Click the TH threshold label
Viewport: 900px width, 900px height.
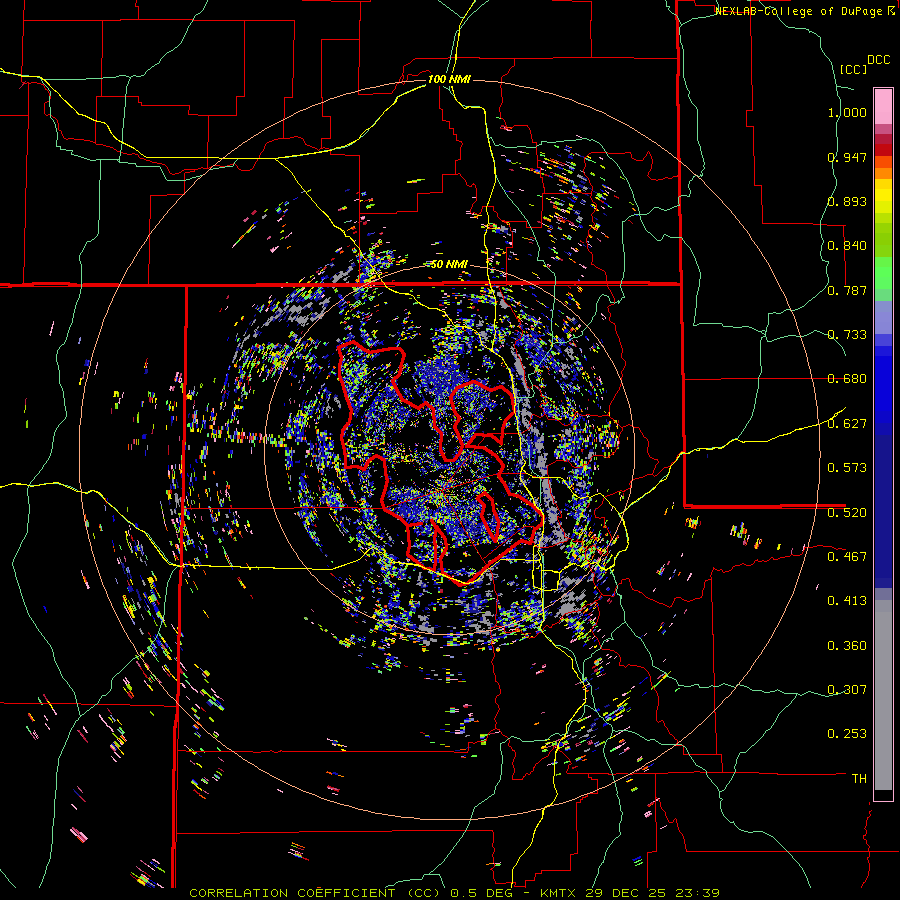pyautogui.click(x=859, y=779)
